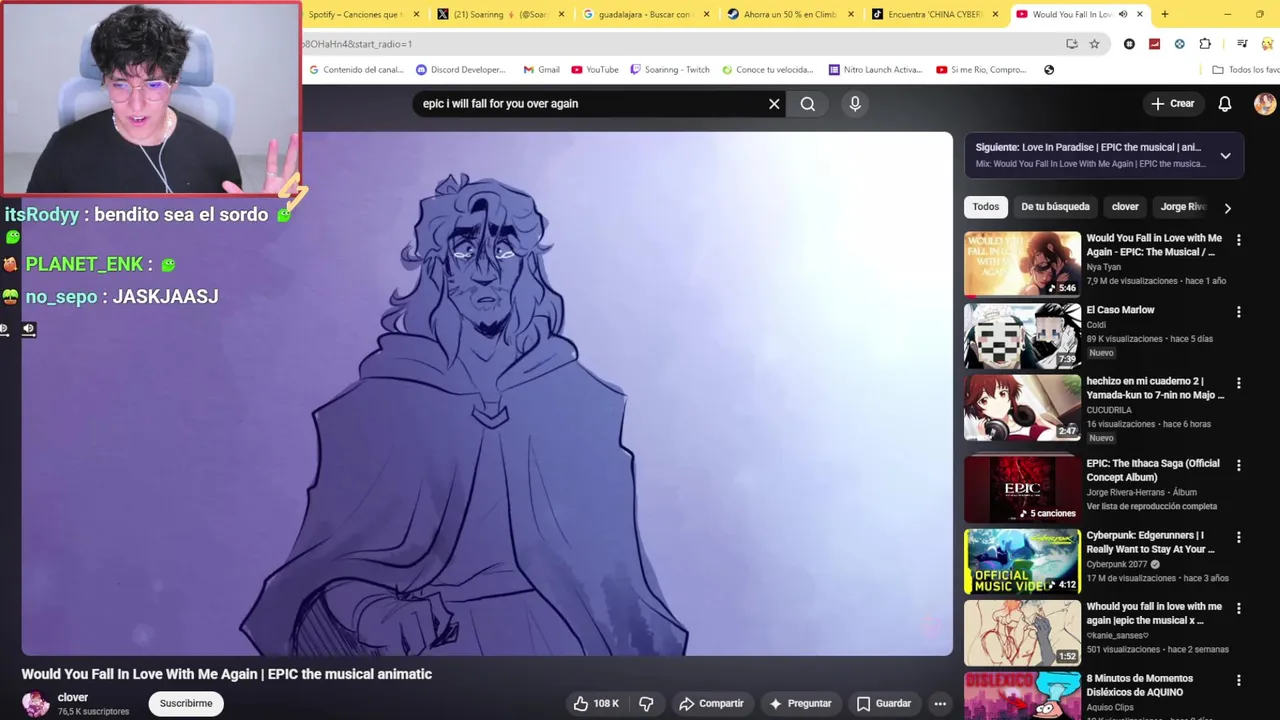Show more filter chips with right arrow

[1227, 208]
